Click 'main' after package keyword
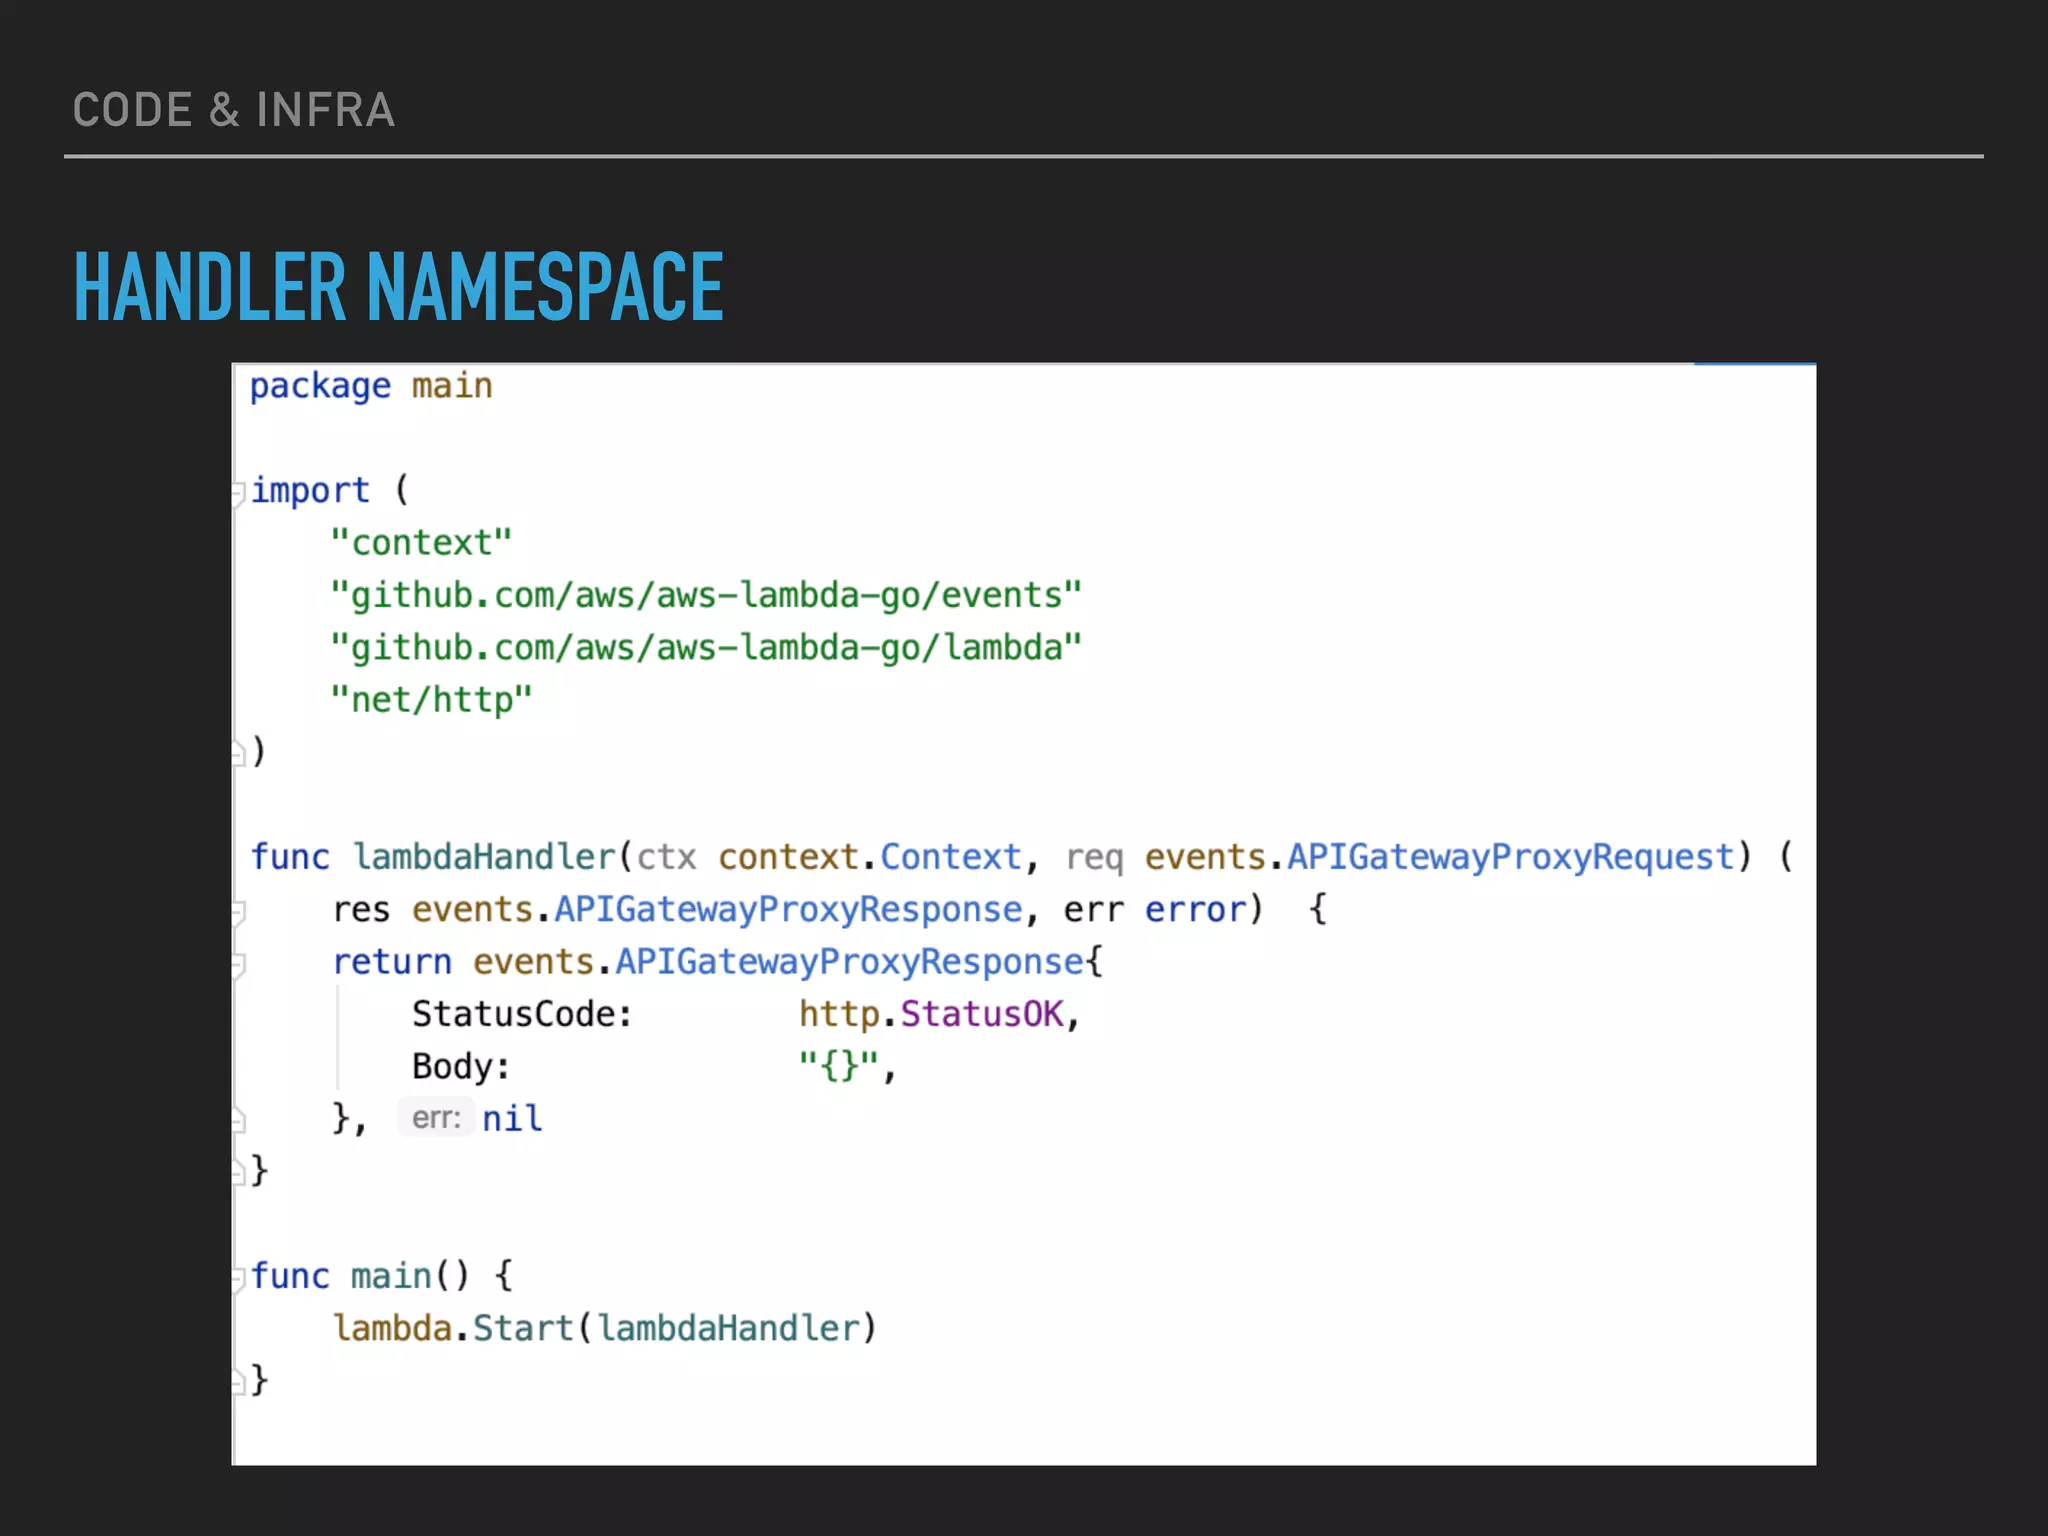Viewport: 2048px width, 1536px height. click(x=452, y=386)
